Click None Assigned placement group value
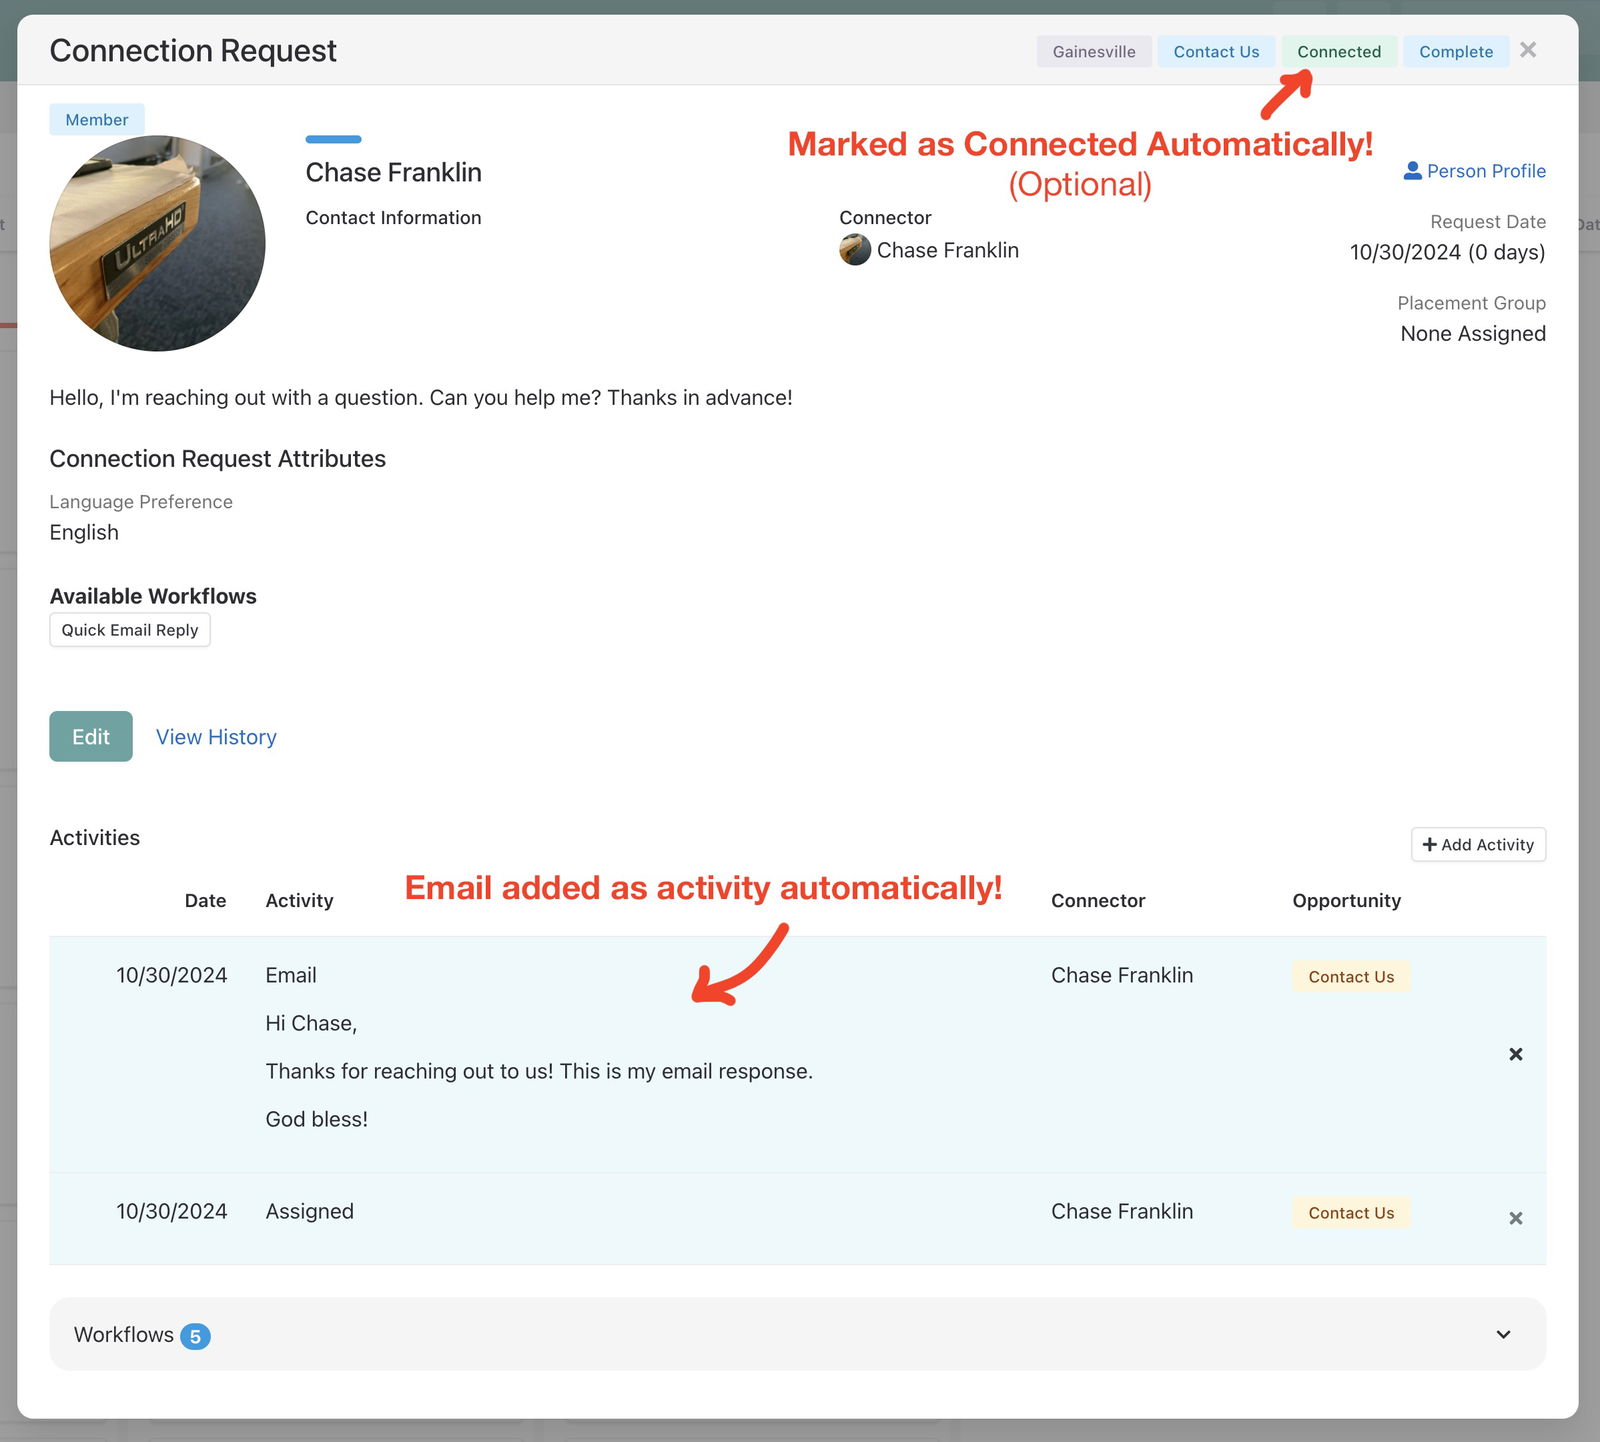This screenshot has width=1600, height=1442. [1473, 334]
